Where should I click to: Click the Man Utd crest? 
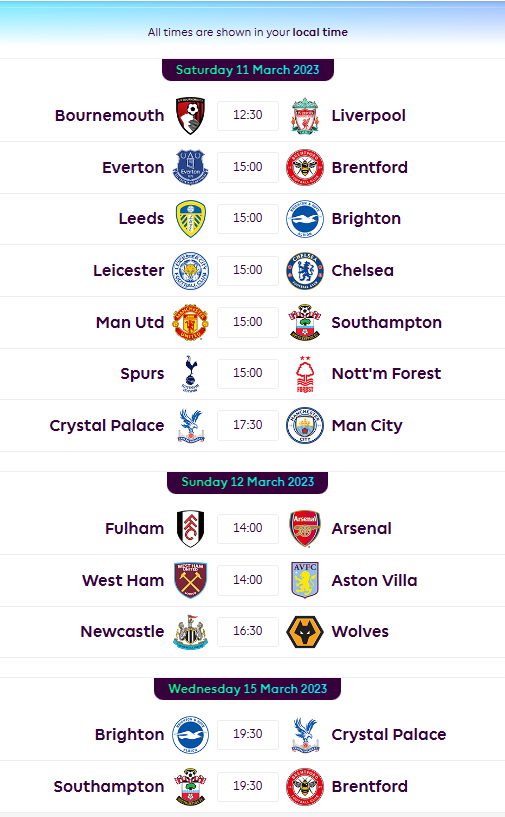190,323
